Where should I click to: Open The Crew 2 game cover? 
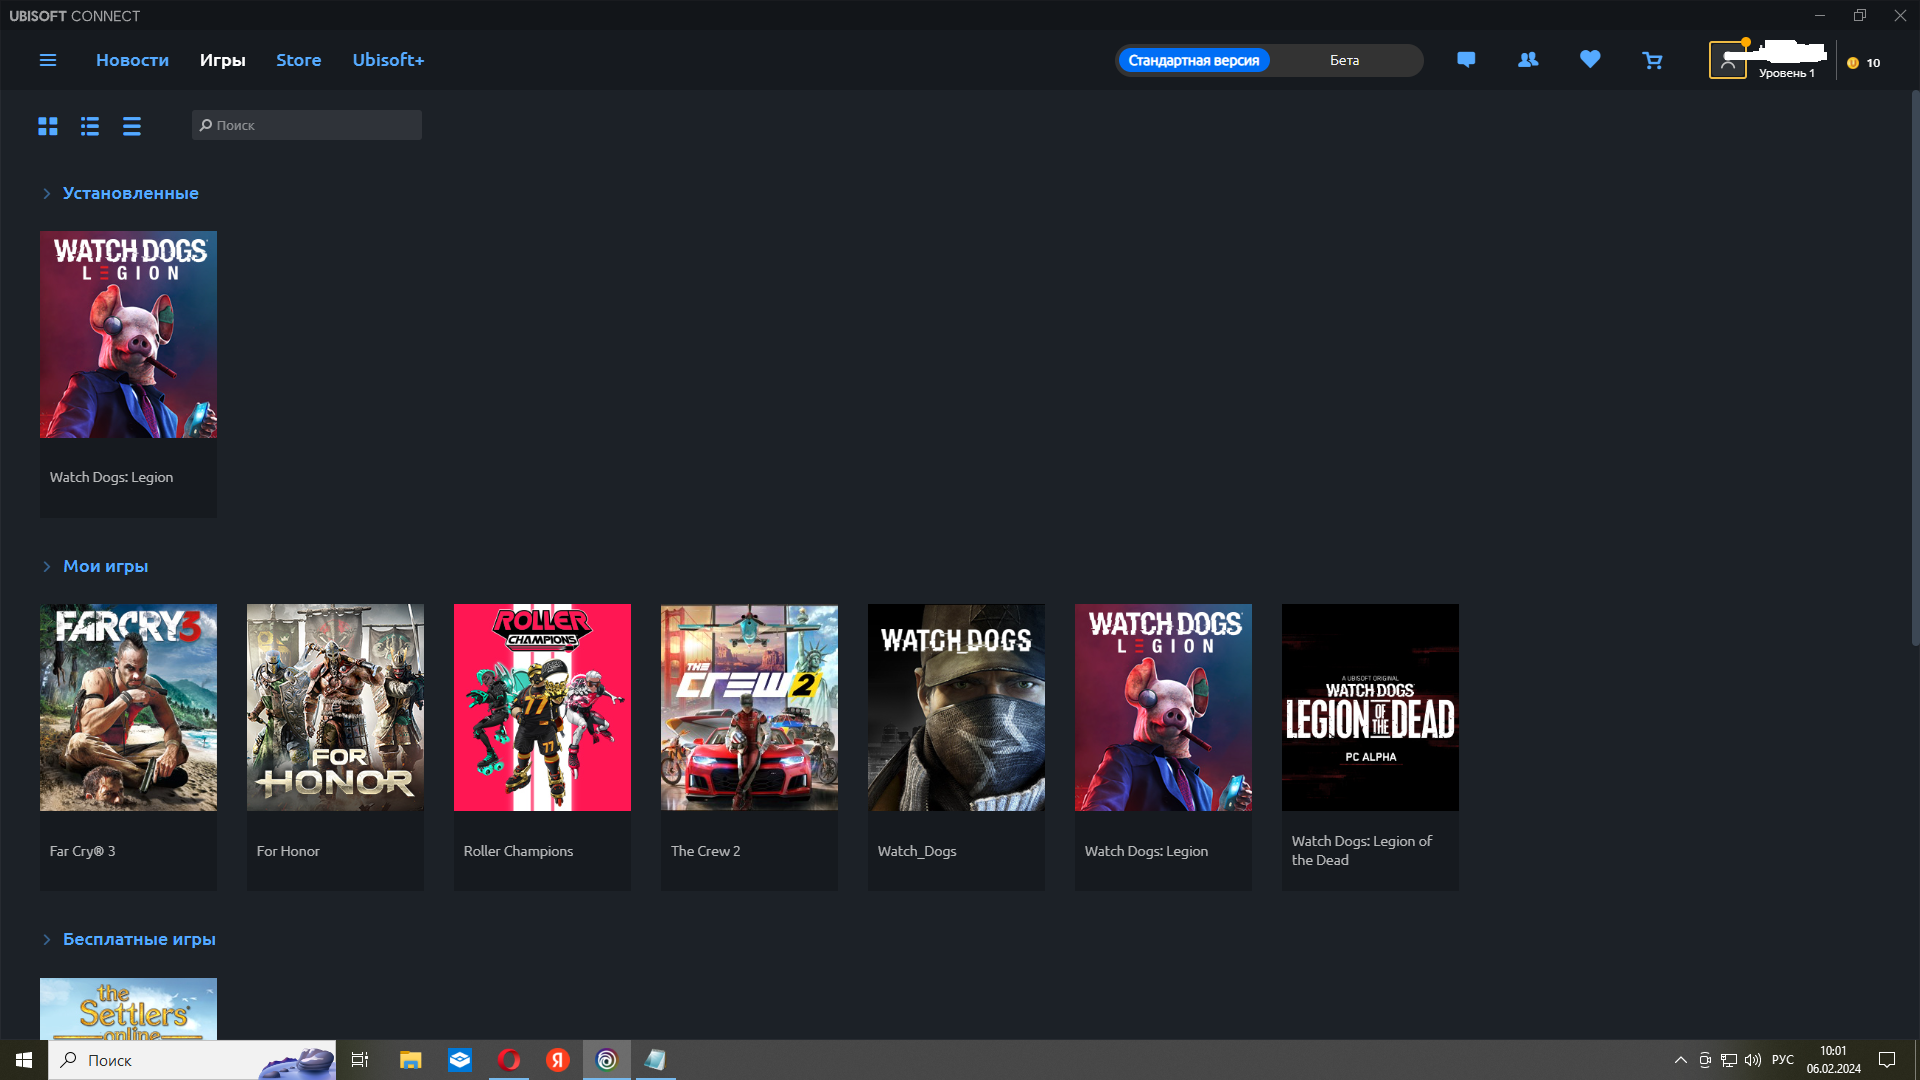point(749,707)
